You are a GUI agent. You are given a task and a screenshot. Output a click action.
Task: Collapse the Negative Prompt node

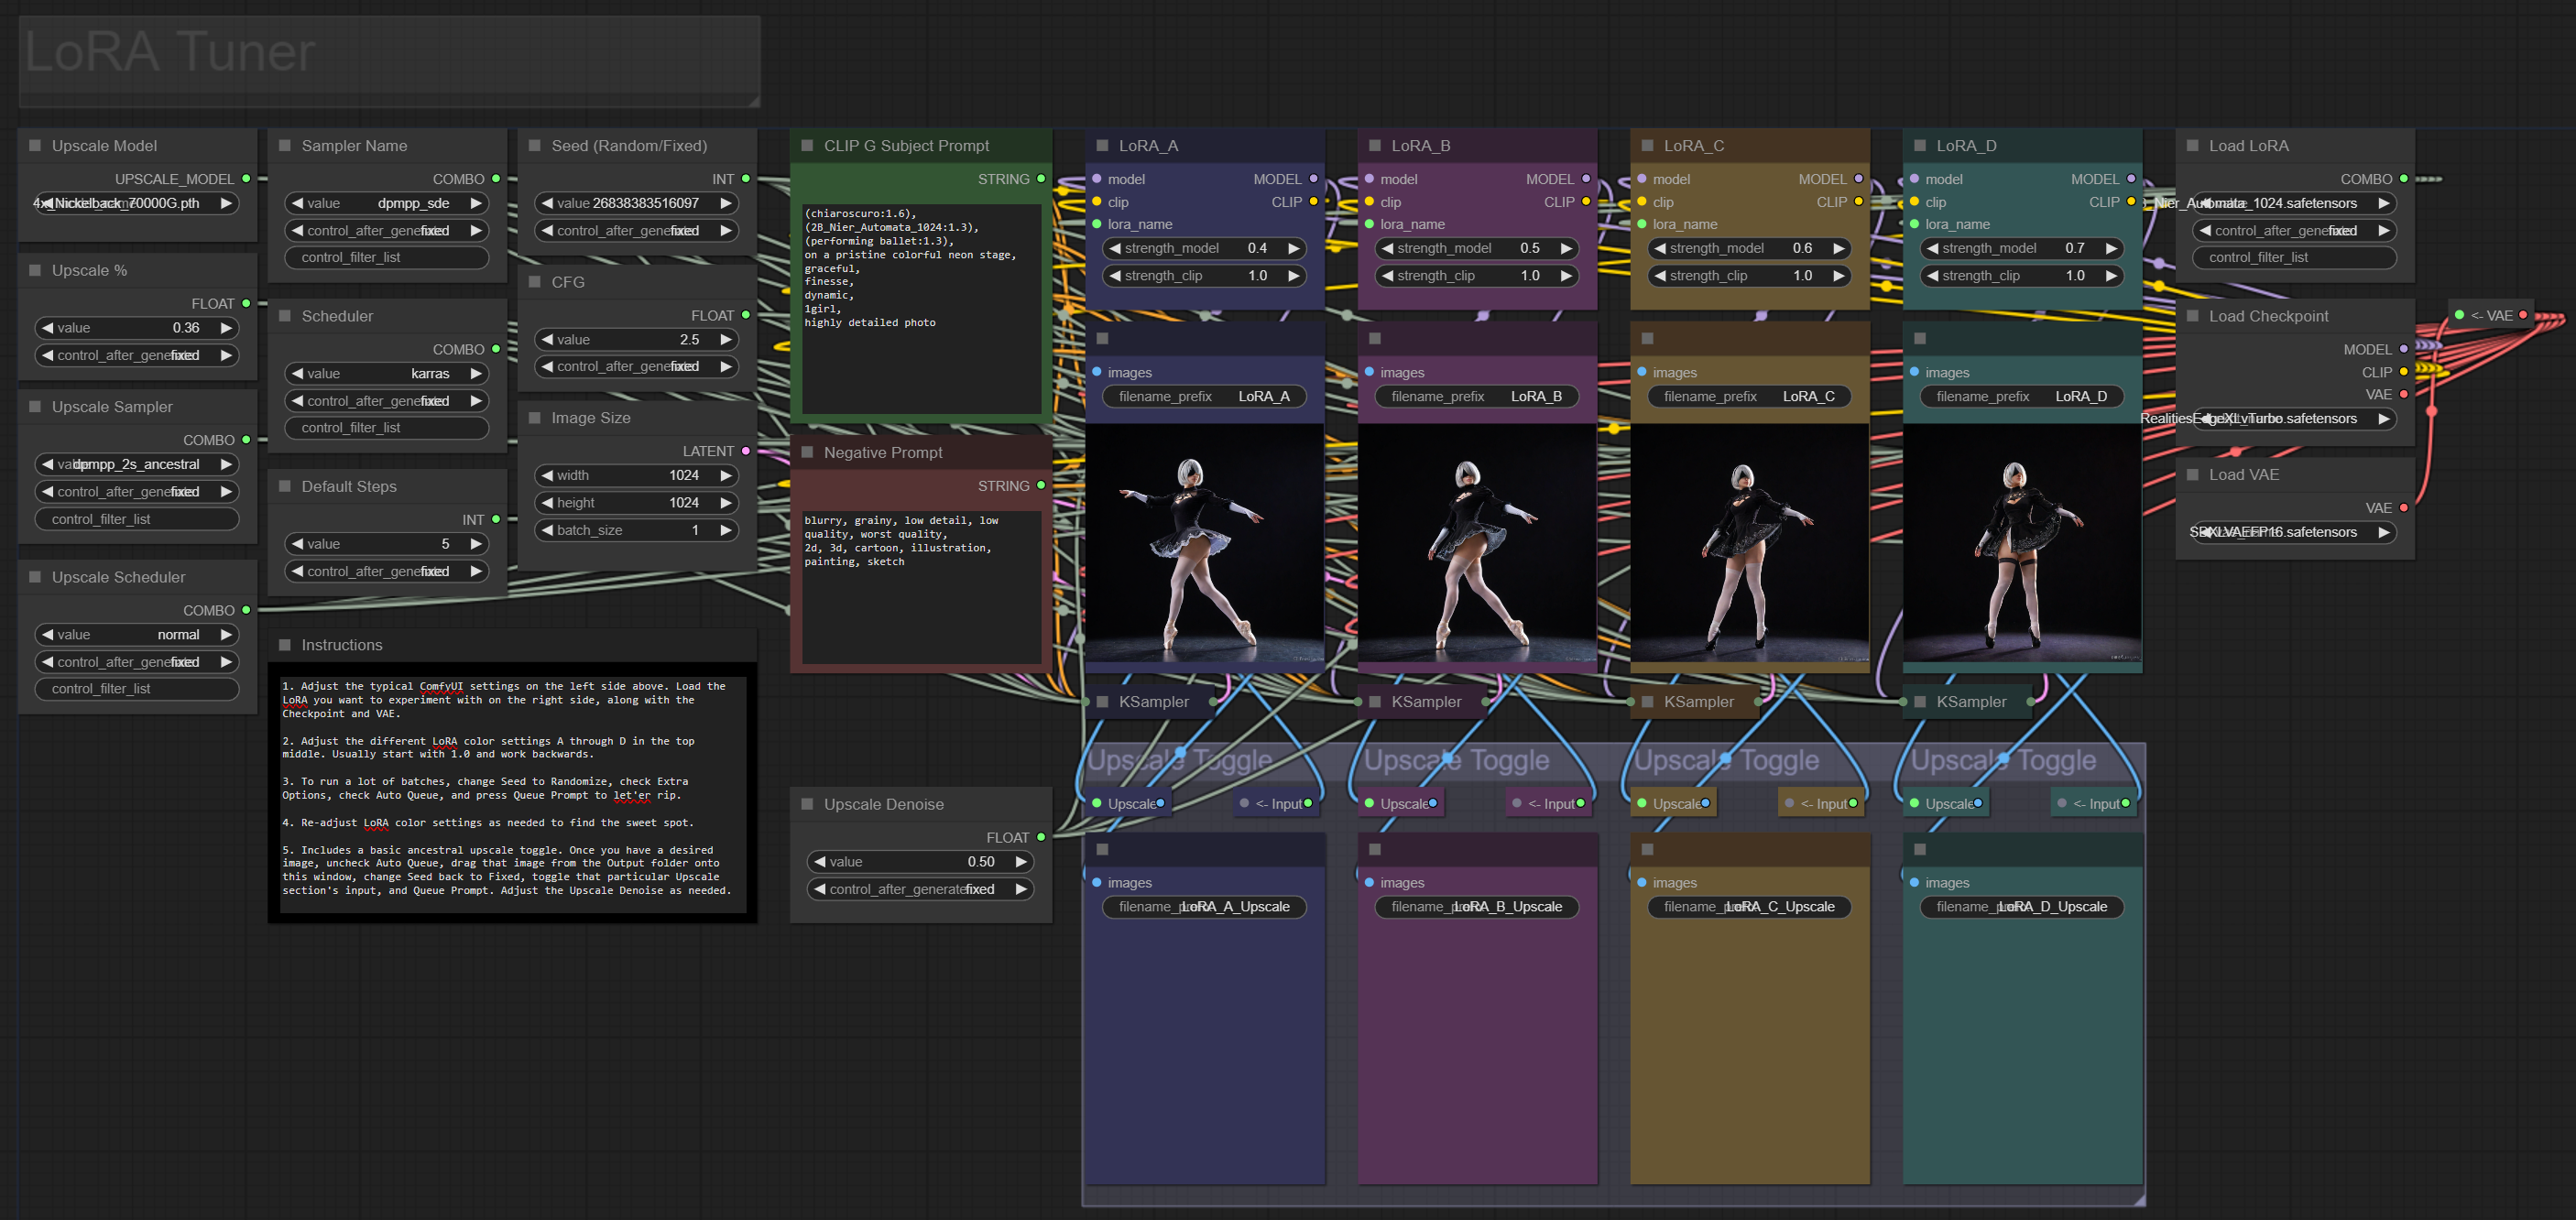click(x=807, y=453)
